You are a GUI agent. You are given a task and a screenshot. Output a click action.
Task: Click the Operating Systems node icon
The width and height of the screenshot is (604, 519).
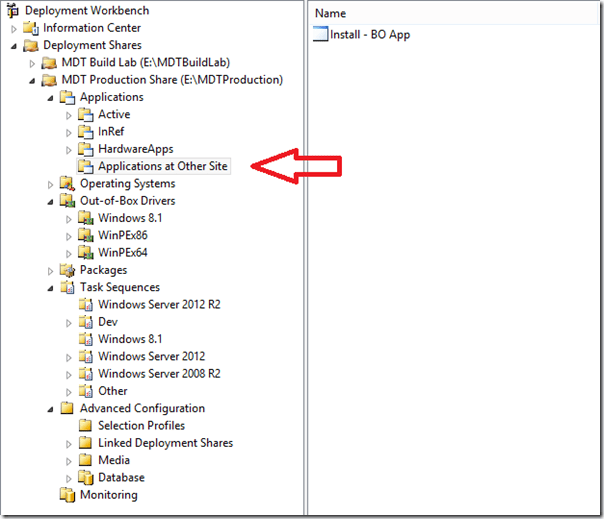tap(67, 184)
